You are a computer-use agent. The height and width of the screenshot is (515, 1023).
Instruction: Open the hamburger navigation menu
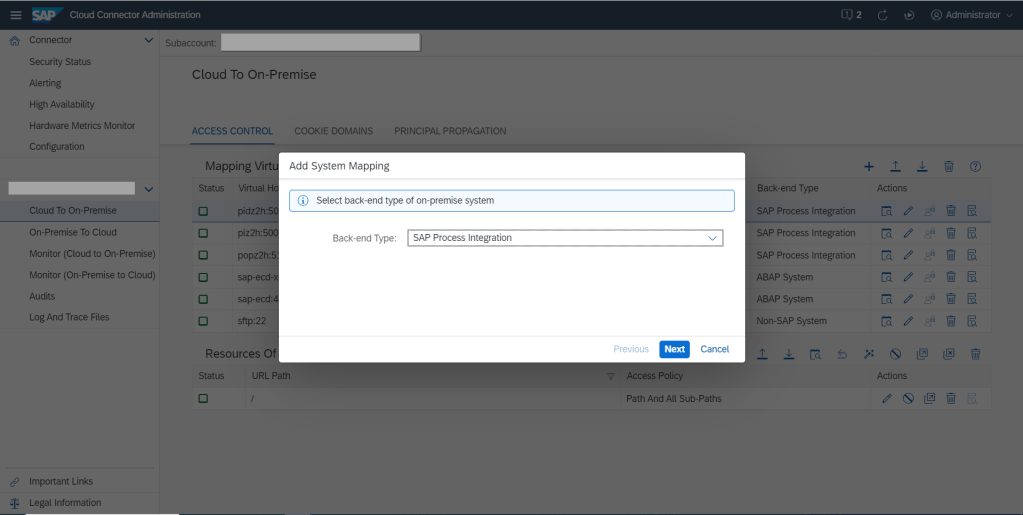[x=14, y=14]
